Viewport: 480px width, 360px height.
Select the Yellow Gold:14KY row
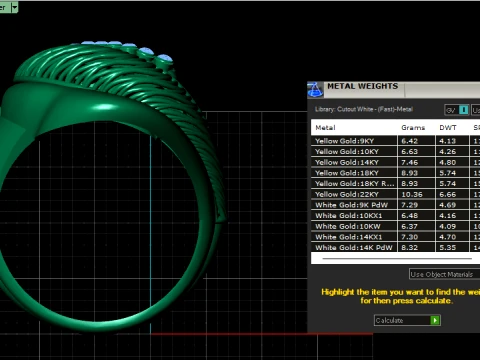[x=395, y=162]
